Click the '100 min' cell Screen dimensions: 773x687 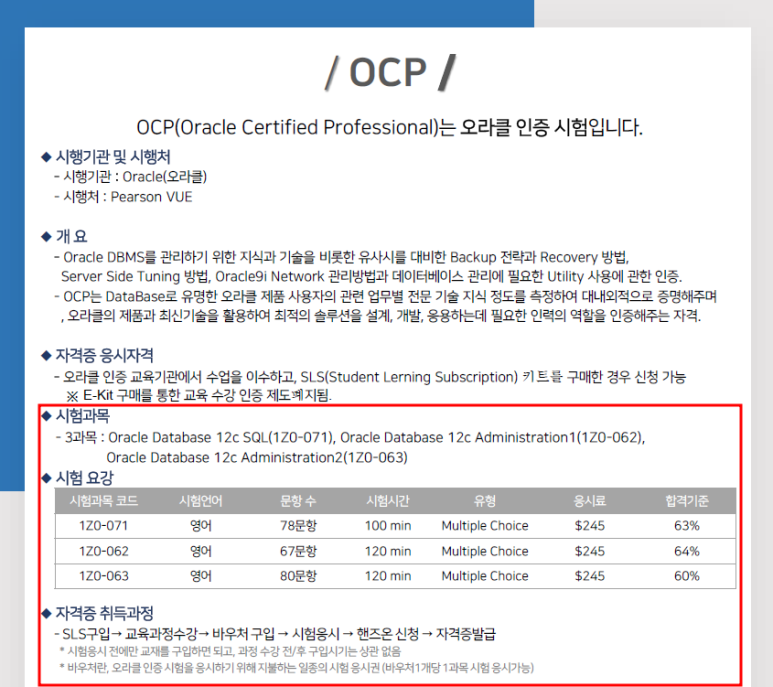(388, 526)
